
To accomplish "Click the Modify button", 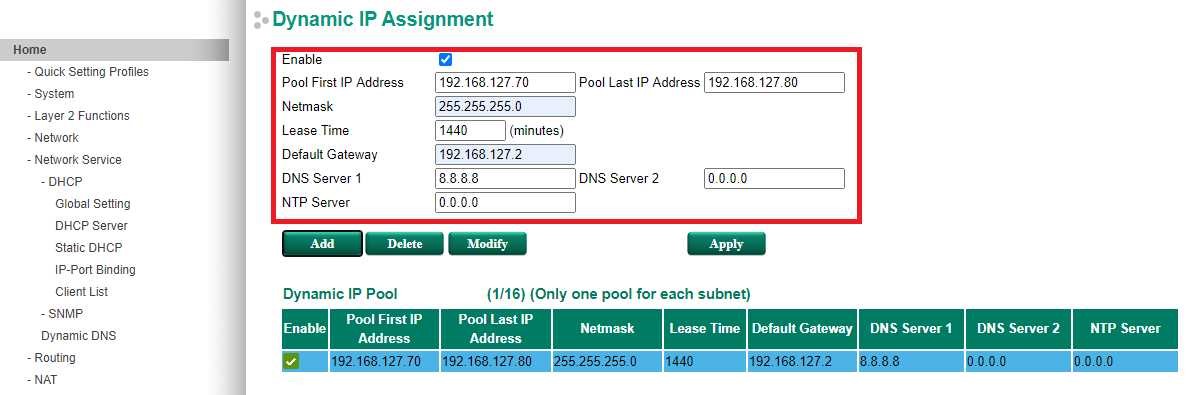I will 488,244.
